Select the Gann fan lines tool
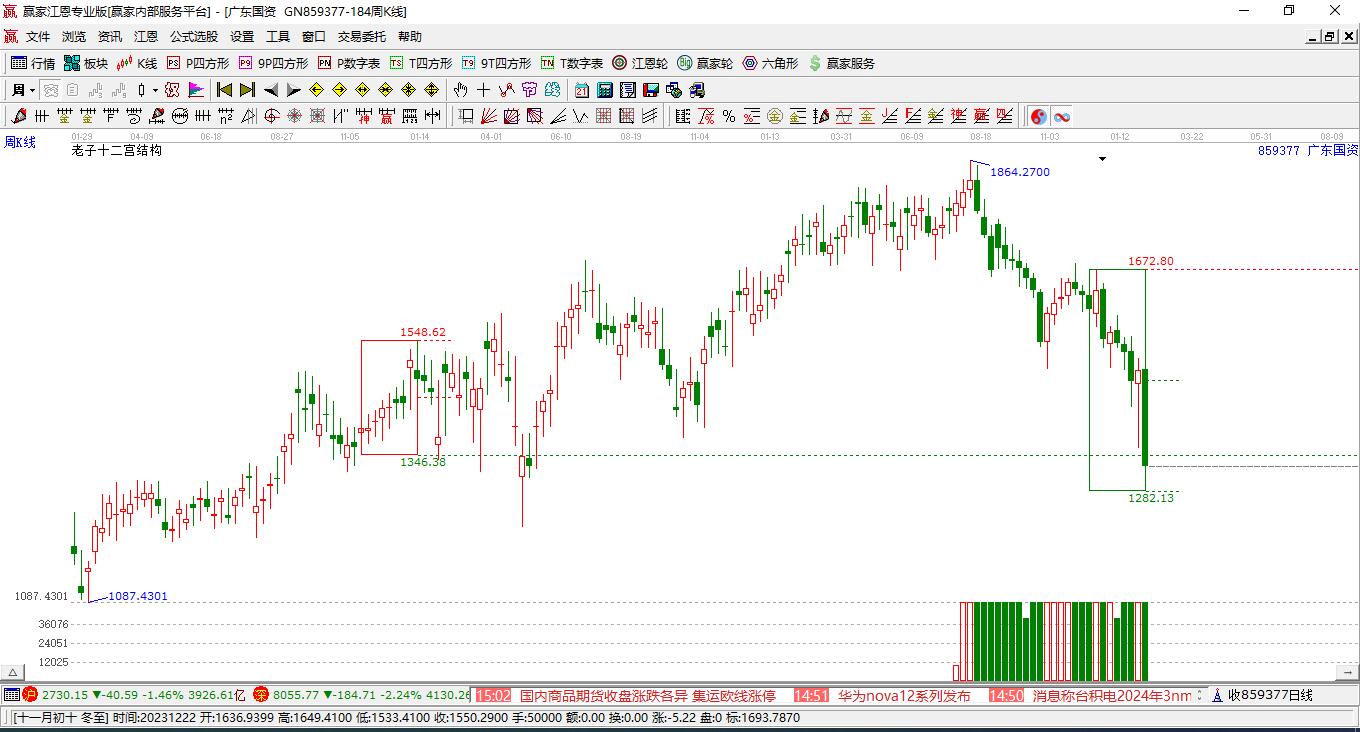The height and width of the screenshot is (732, 1360). [489, 116]
